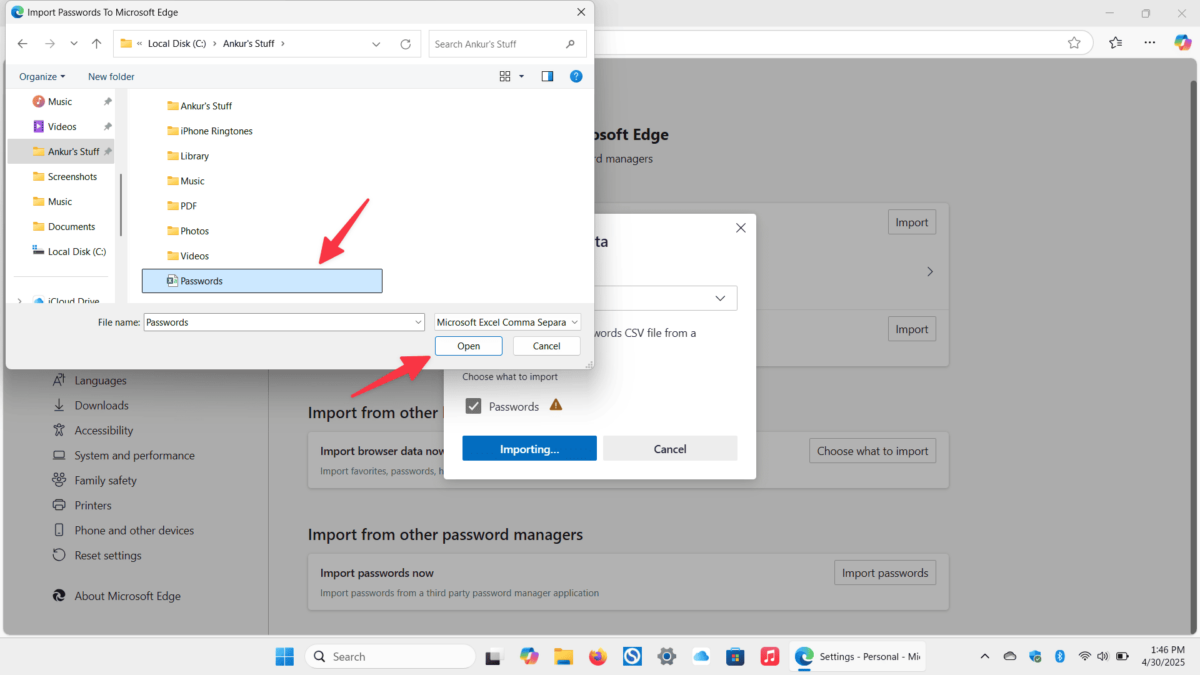Image resolution: width=1200 pixels, height=675 pixels.
Task: Open the Printers settings page
Action: (x=92, y=505)
